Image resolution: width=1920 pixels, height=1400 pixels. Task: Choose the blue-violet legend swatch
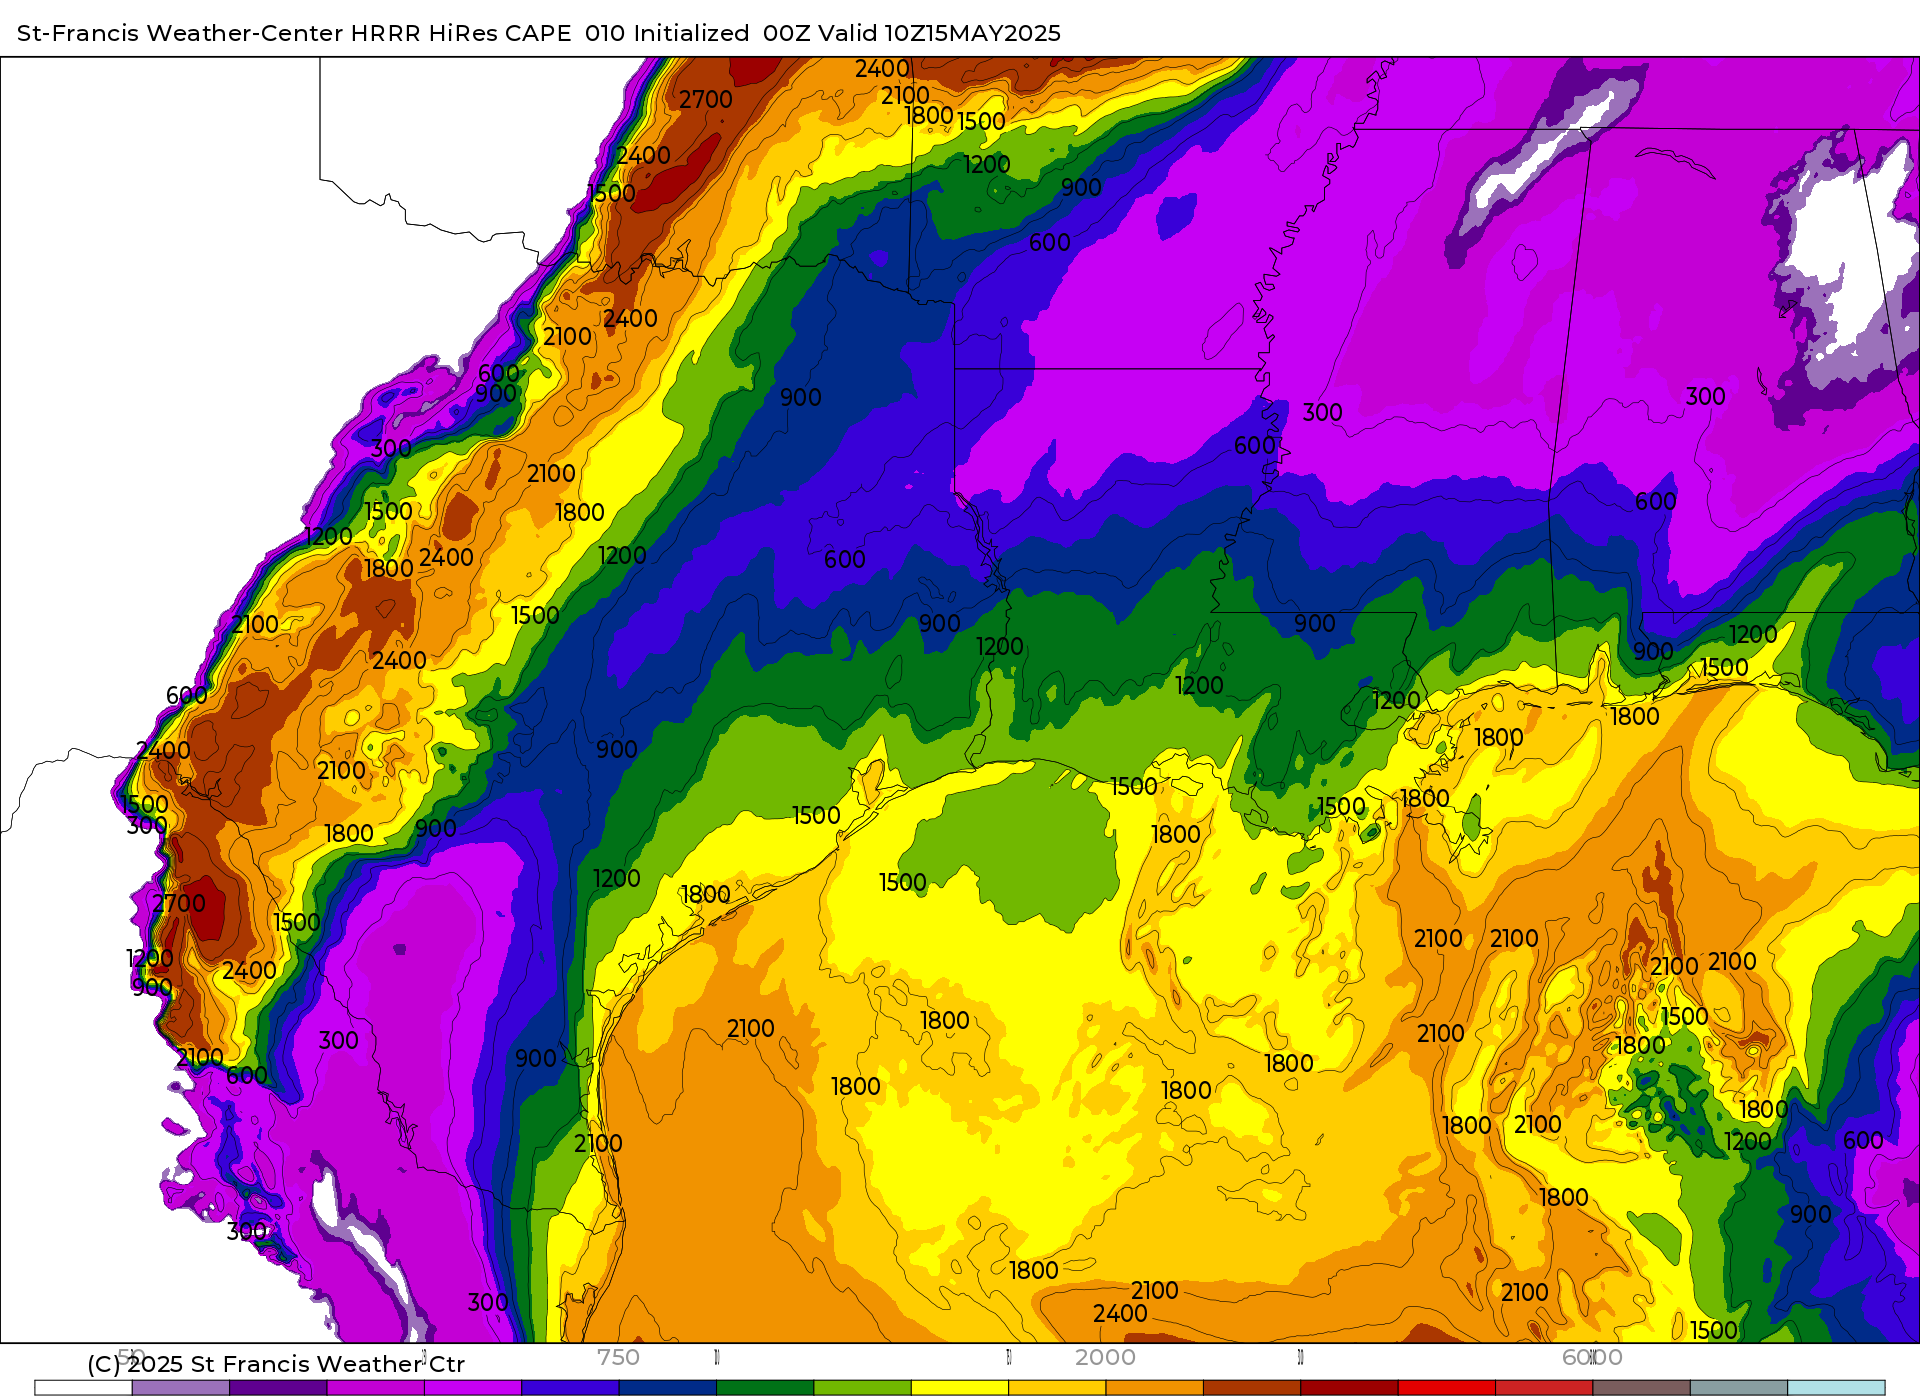pos(570,1388)
